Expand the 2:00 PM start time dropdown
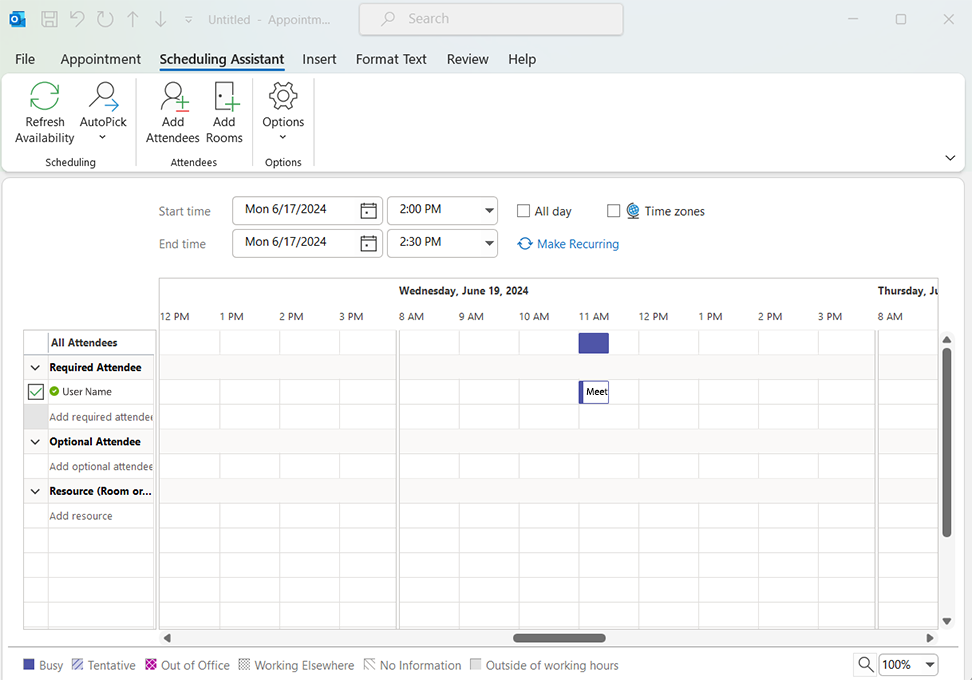 (x=488, y=211)
